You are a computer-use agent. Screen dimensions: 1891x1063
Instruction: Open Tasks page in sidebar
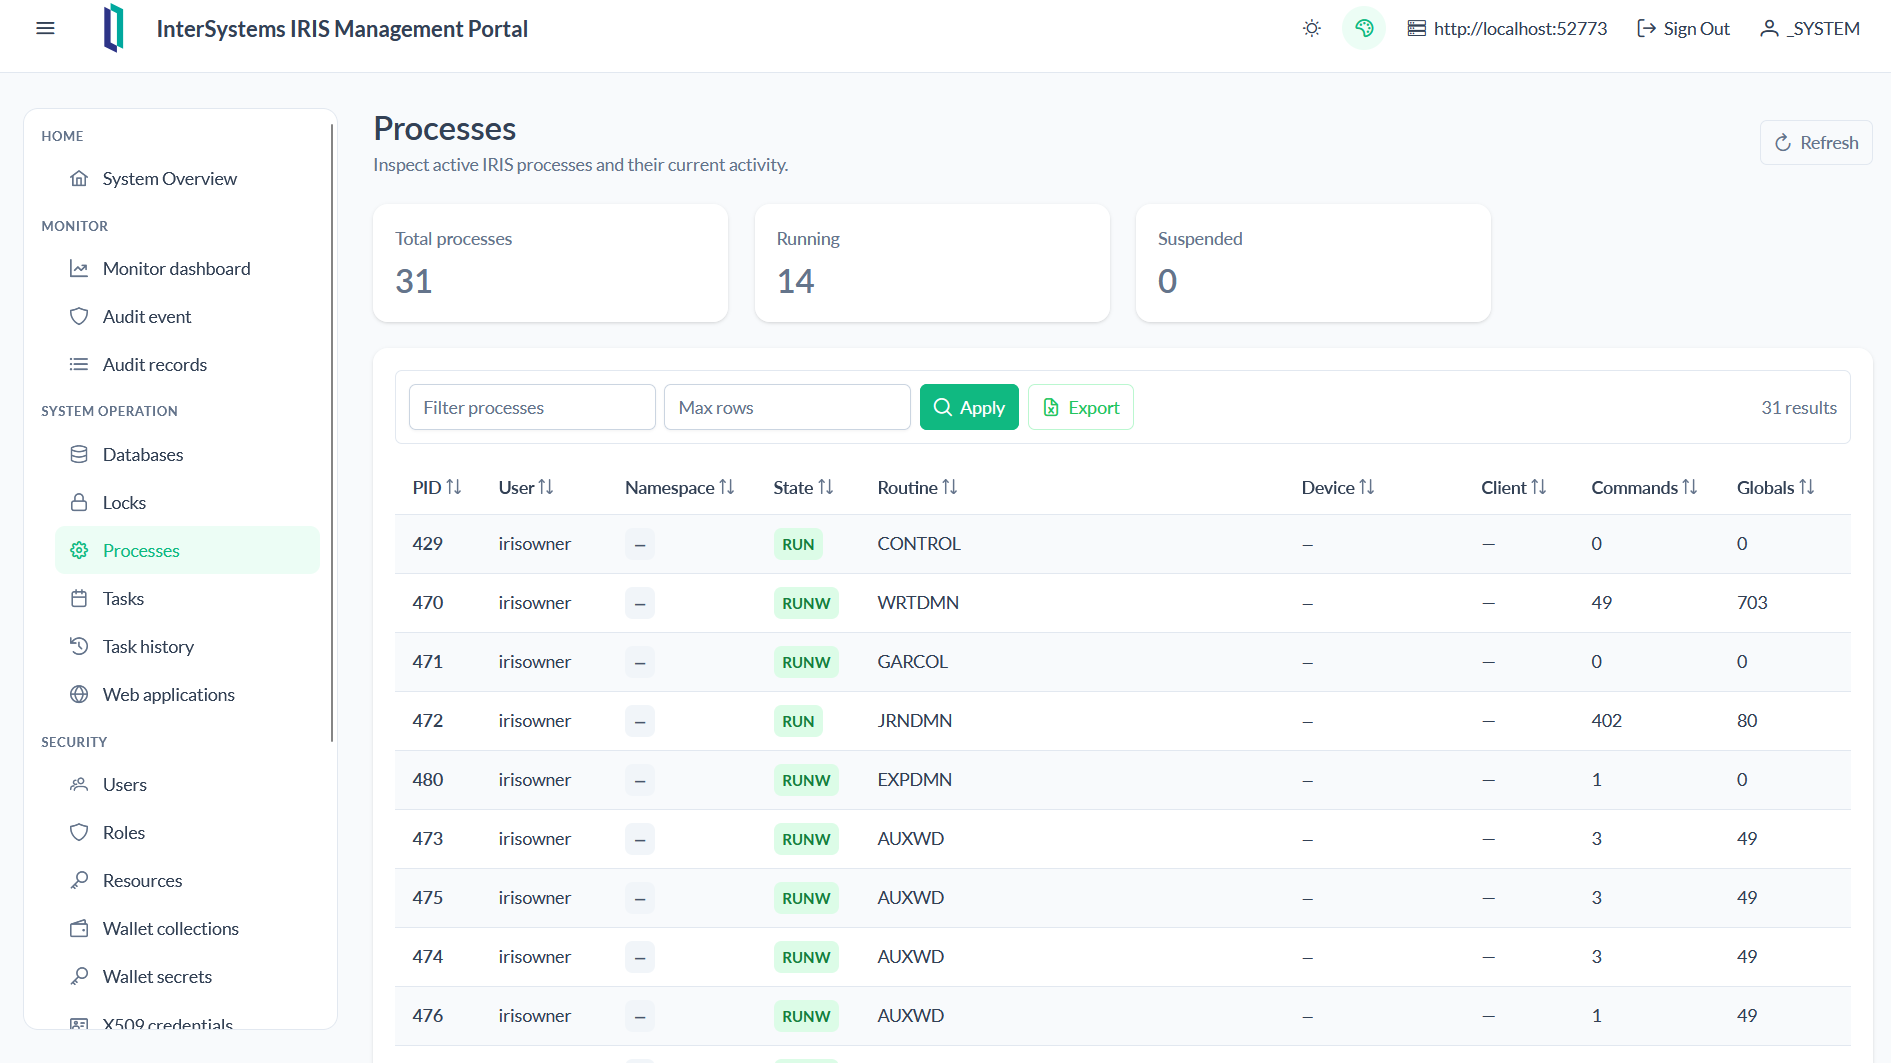pos(187,599)
